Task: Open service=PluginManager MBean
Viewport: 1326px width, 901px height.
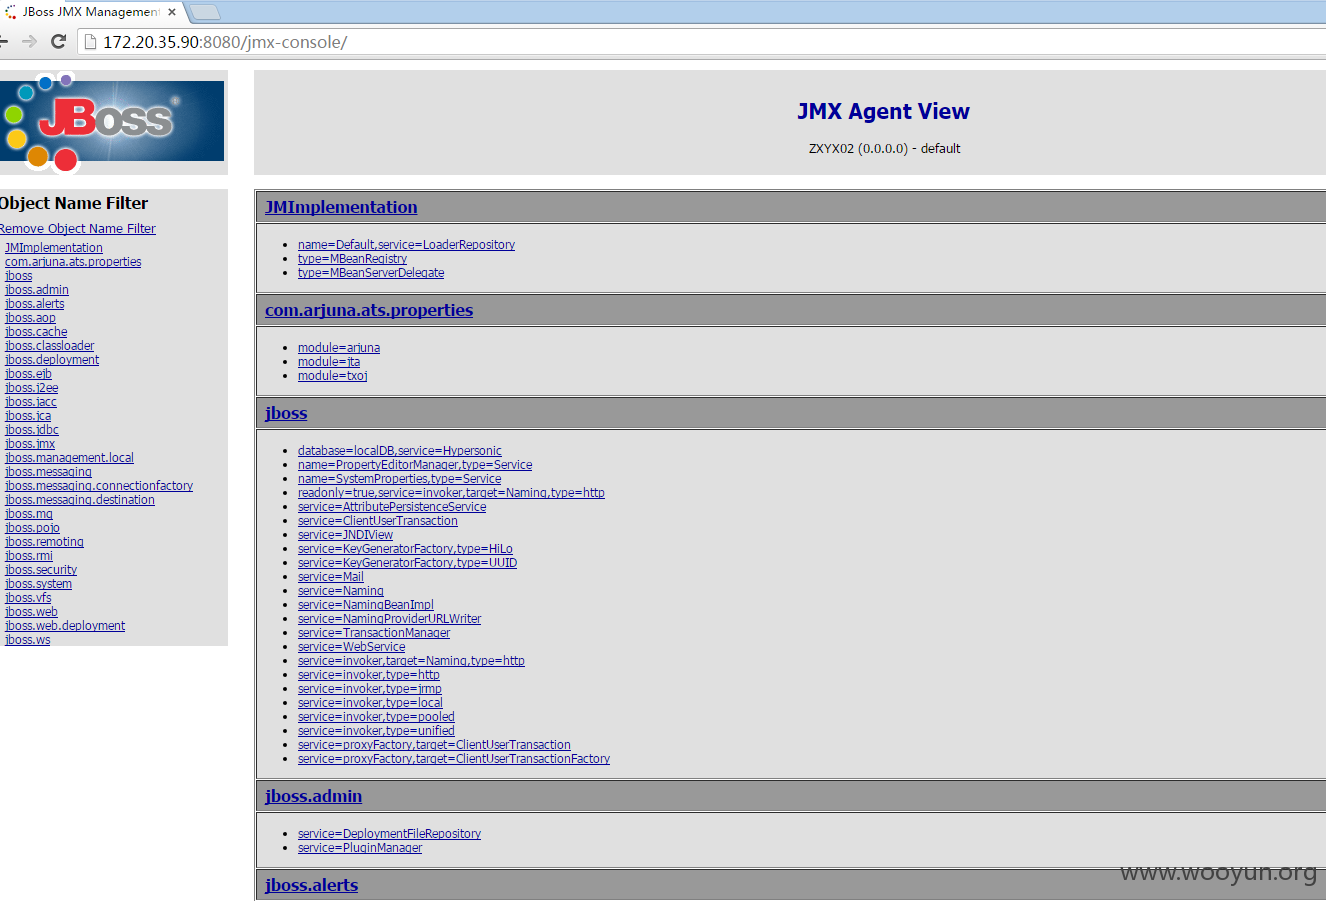Action: click(x=360, y=848)
